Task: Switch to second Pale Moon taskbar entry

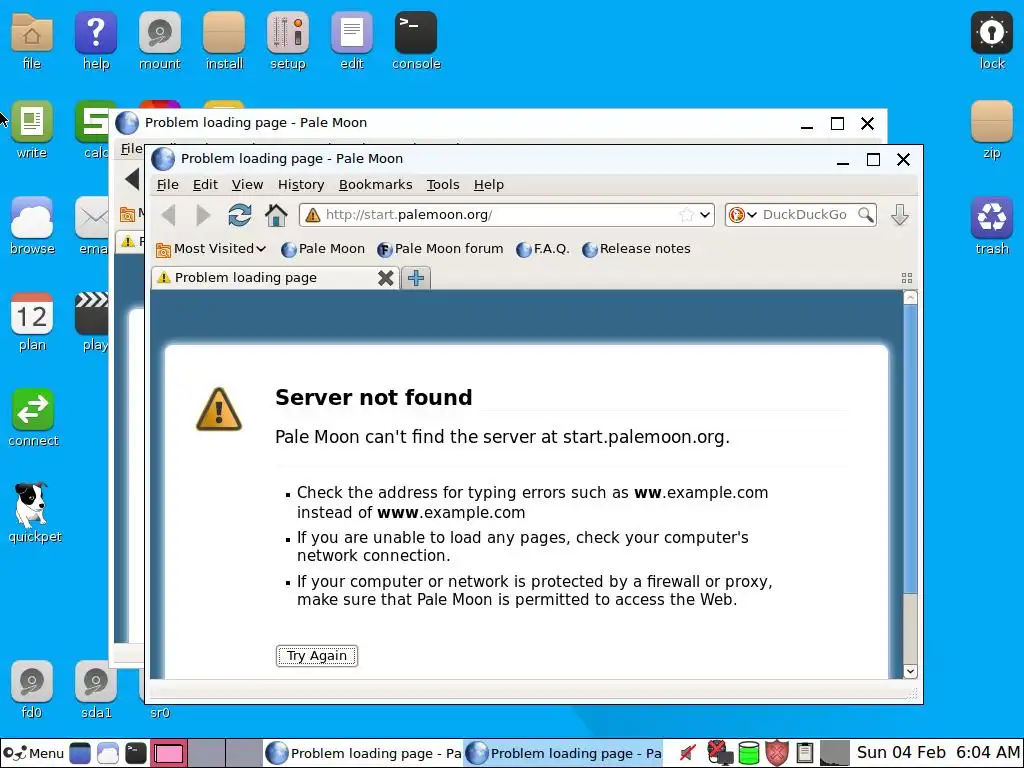Action: coord(563,753)
